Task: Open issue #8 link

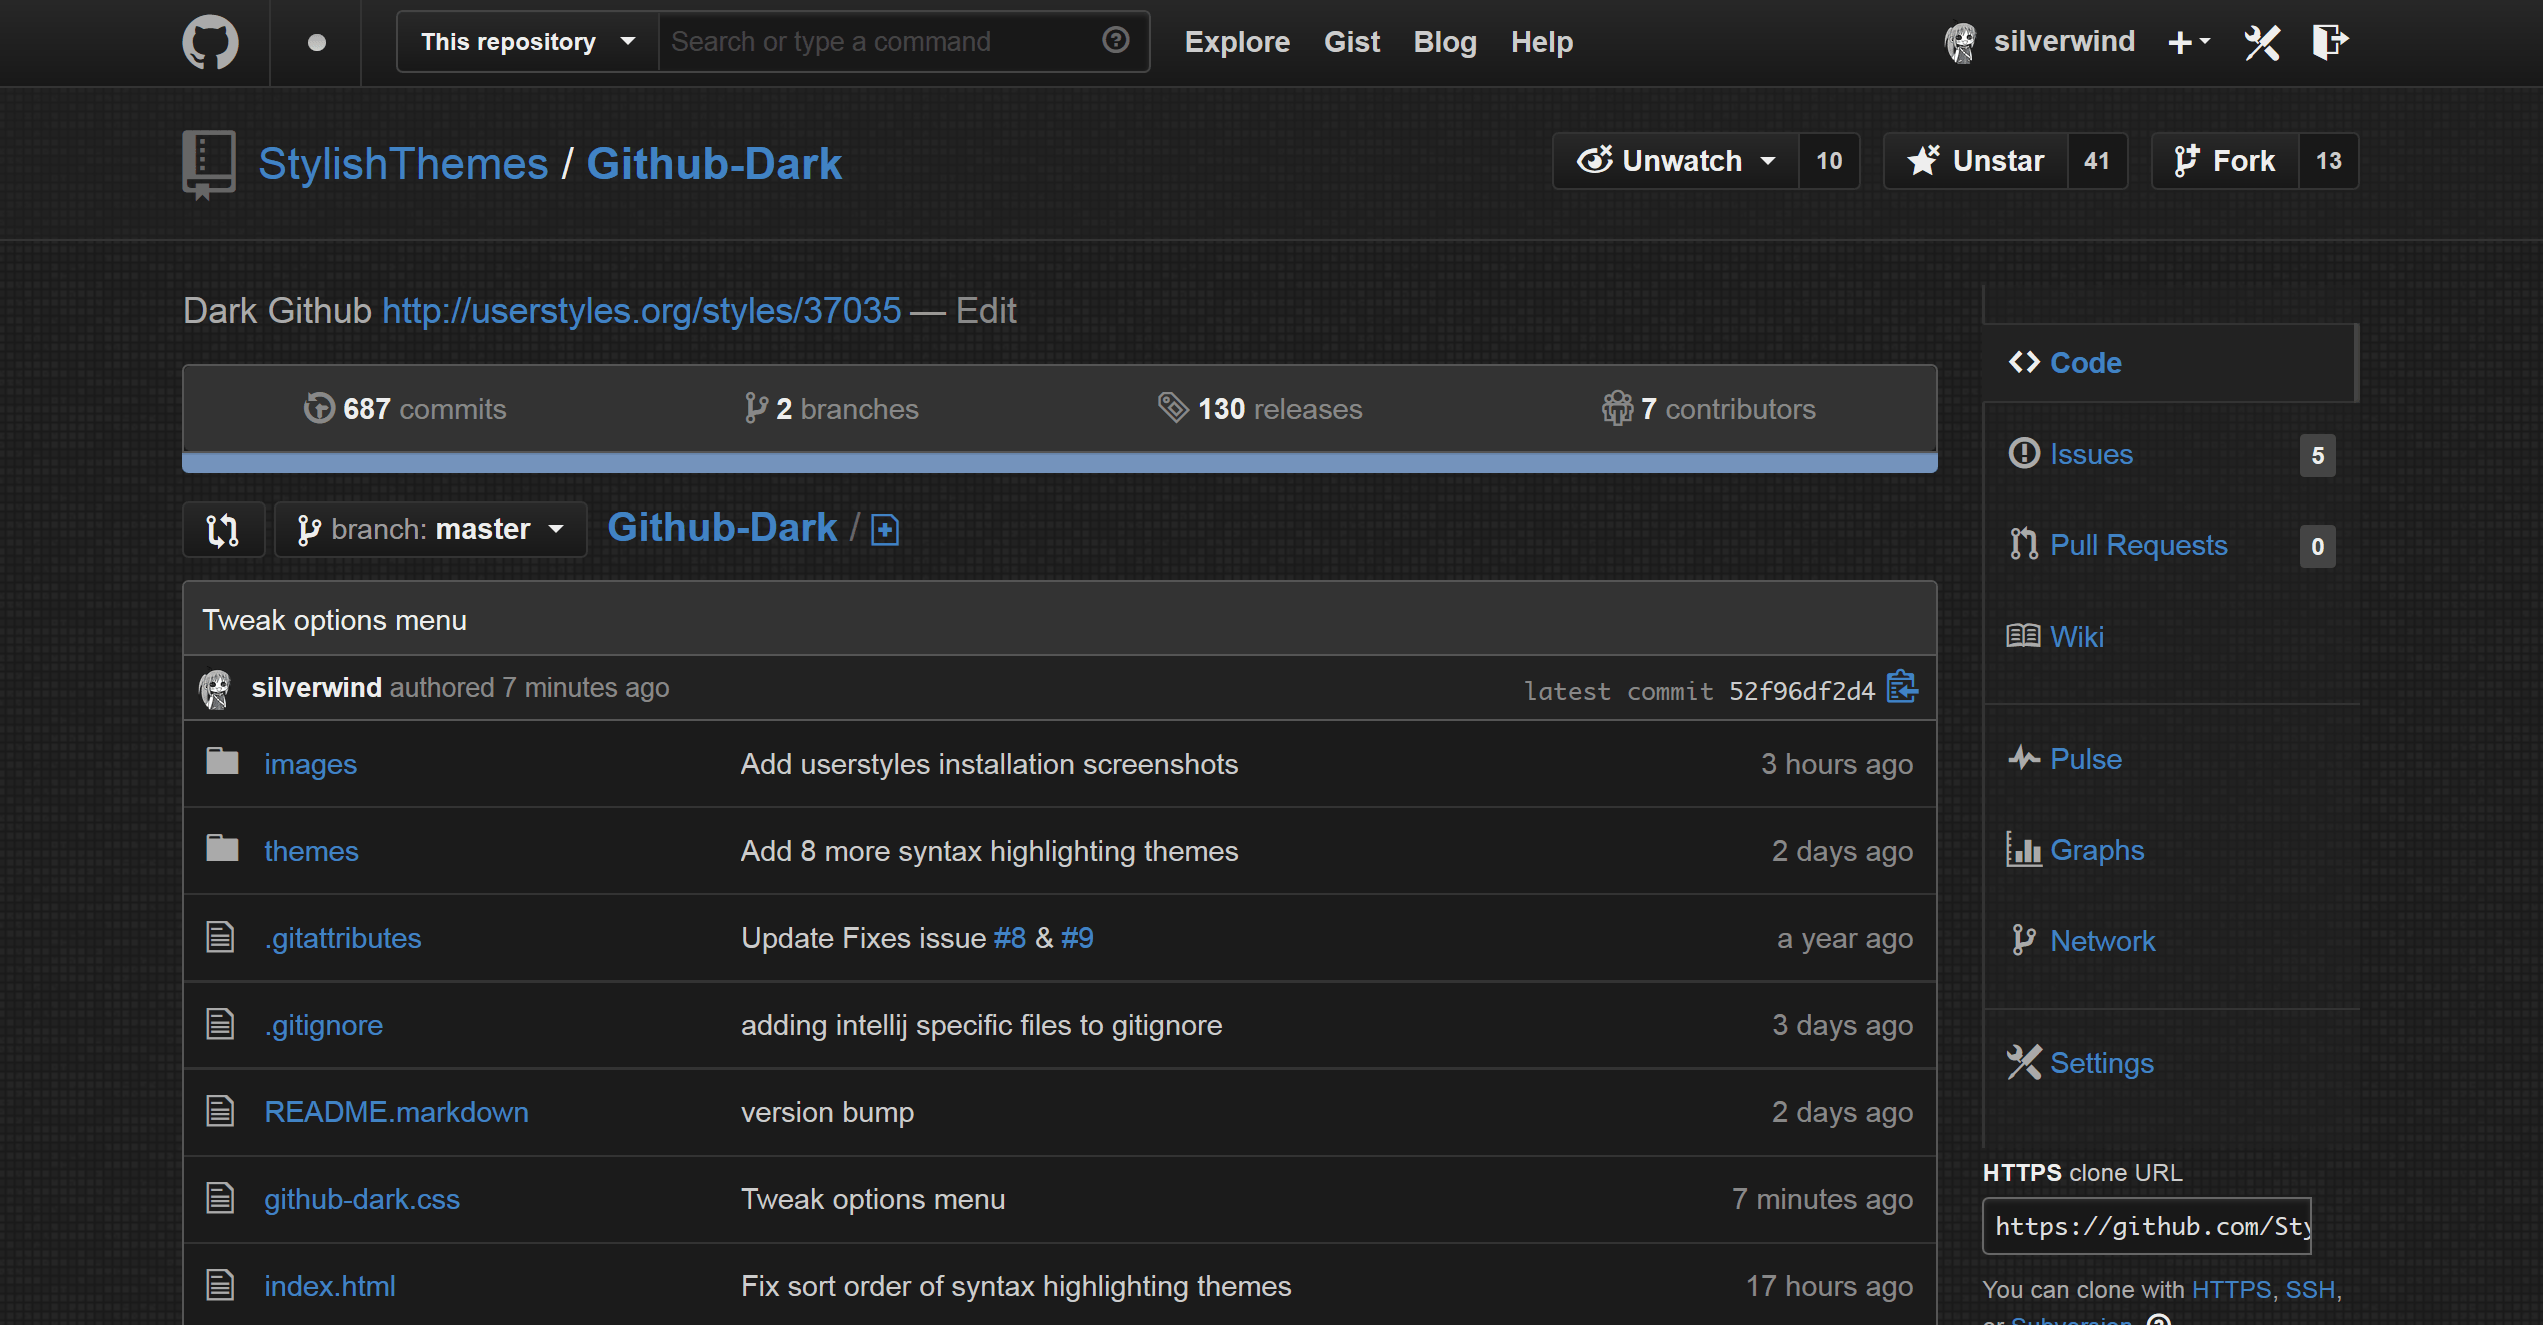Action: (x=1010, y=938)
